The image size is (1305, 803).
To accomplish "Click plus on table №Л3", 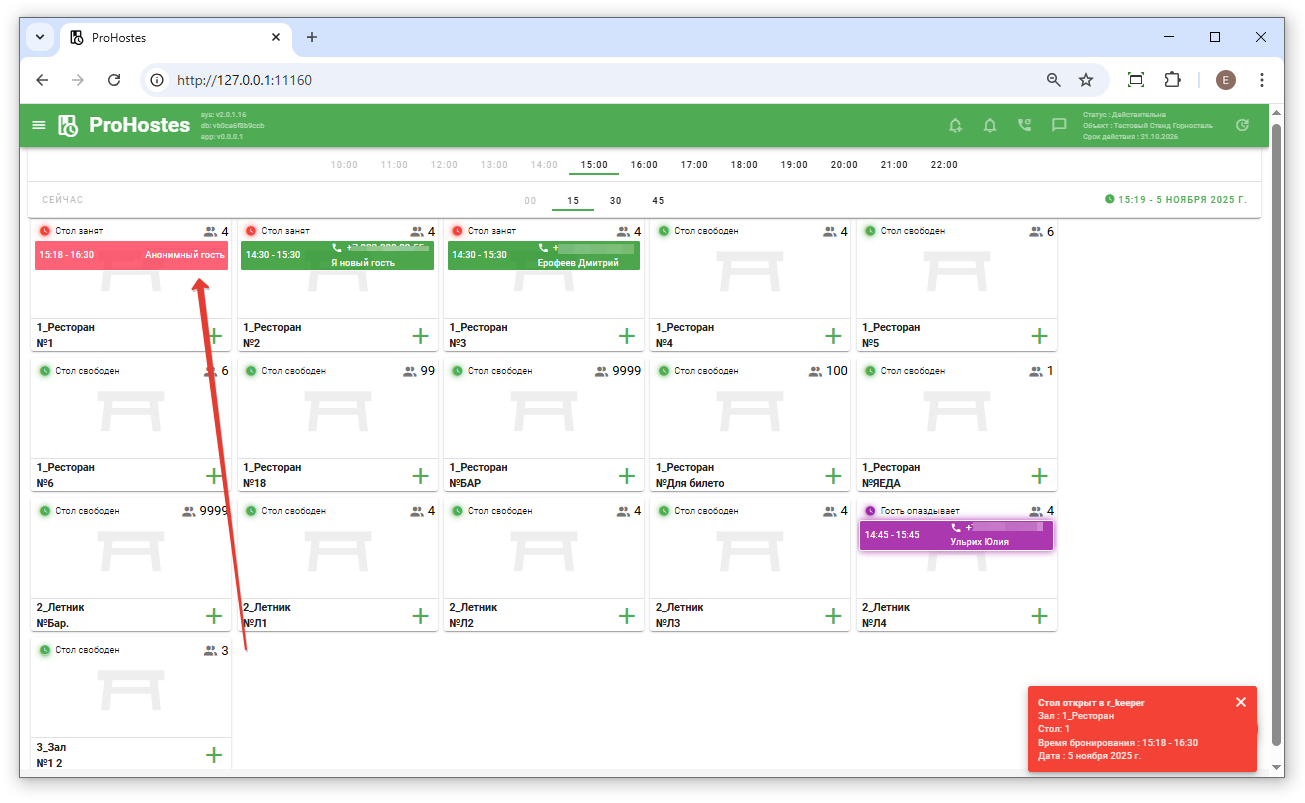I will [833, 616].
